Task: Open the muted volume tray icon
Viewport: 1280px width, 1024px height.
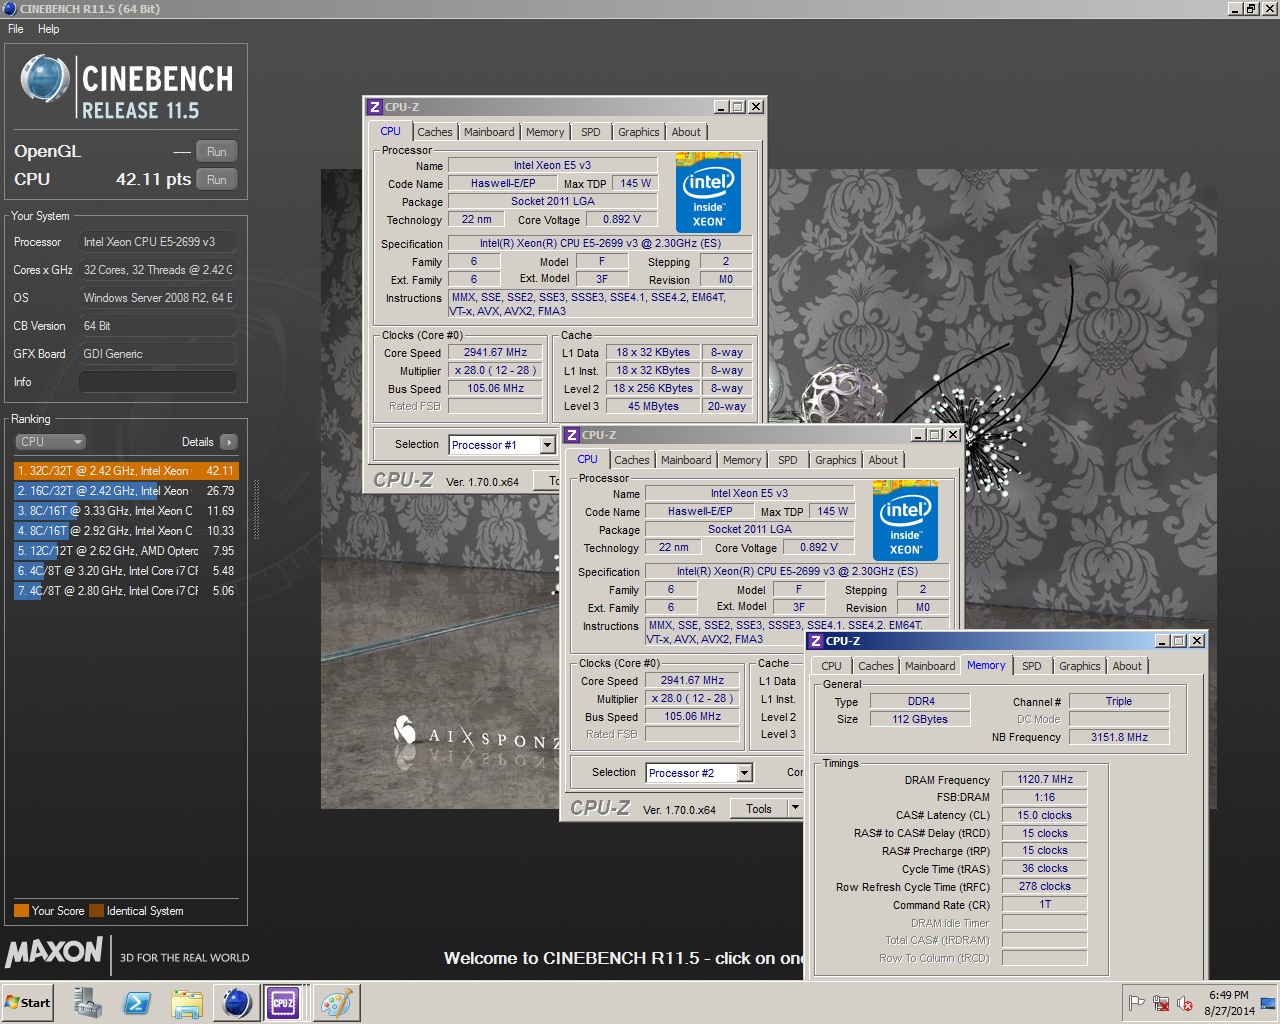Action: coord(1185,1003)
